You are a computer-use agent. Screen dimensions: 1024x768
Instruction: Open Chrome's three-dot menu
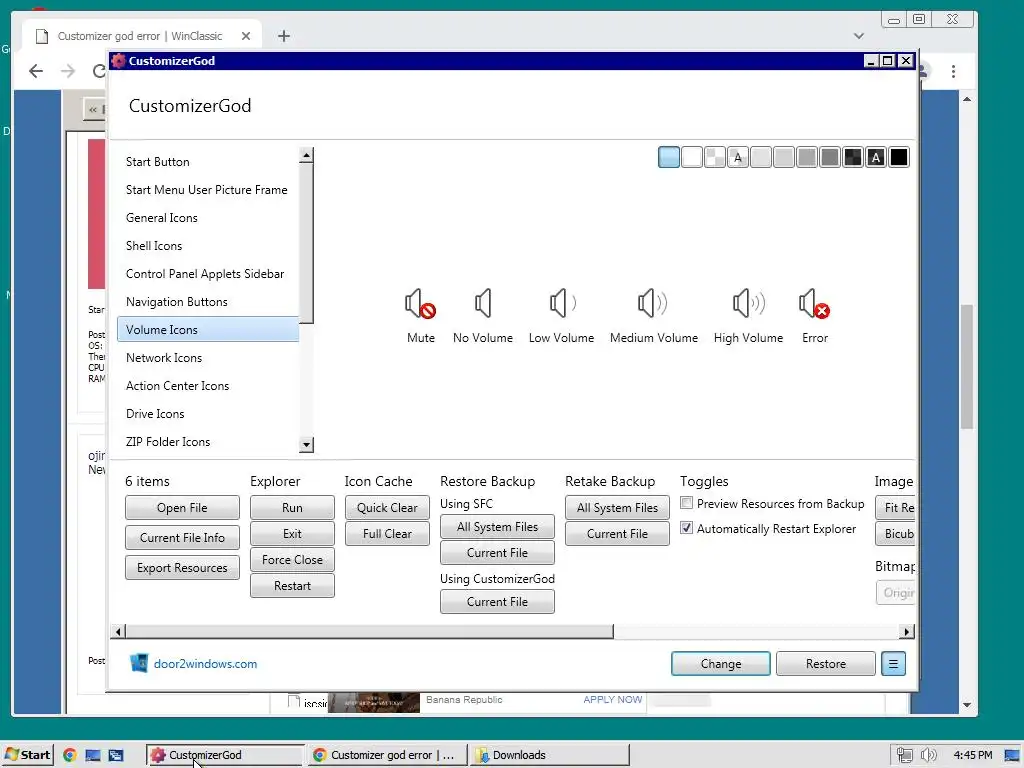(953, 71)
